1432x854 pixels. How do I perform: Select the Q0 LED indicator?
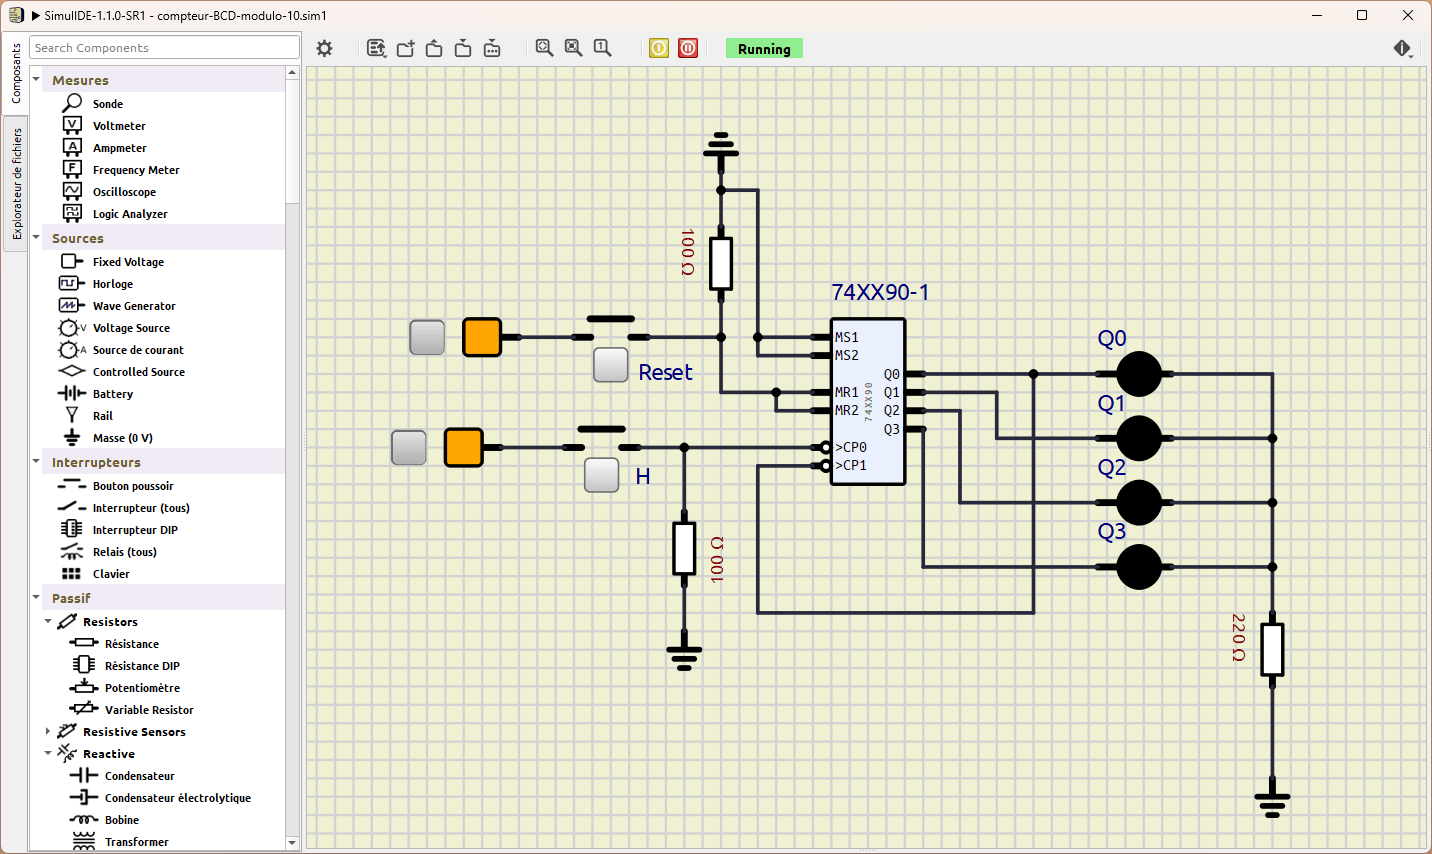pos(1138,374)
